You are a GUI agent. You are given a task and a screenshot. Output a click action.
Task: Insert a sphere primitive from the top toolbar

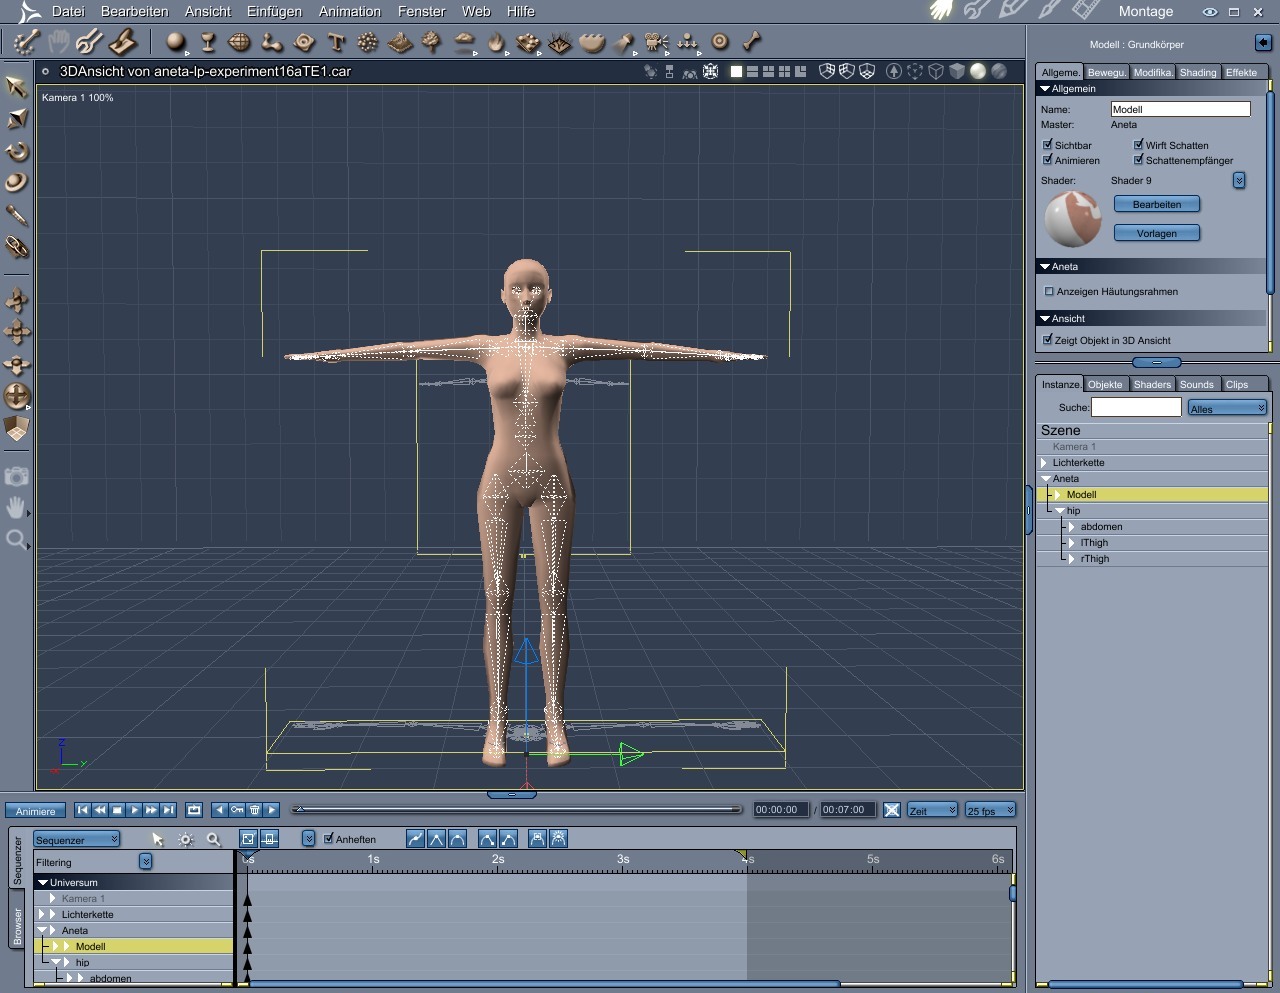pos(176,42)
